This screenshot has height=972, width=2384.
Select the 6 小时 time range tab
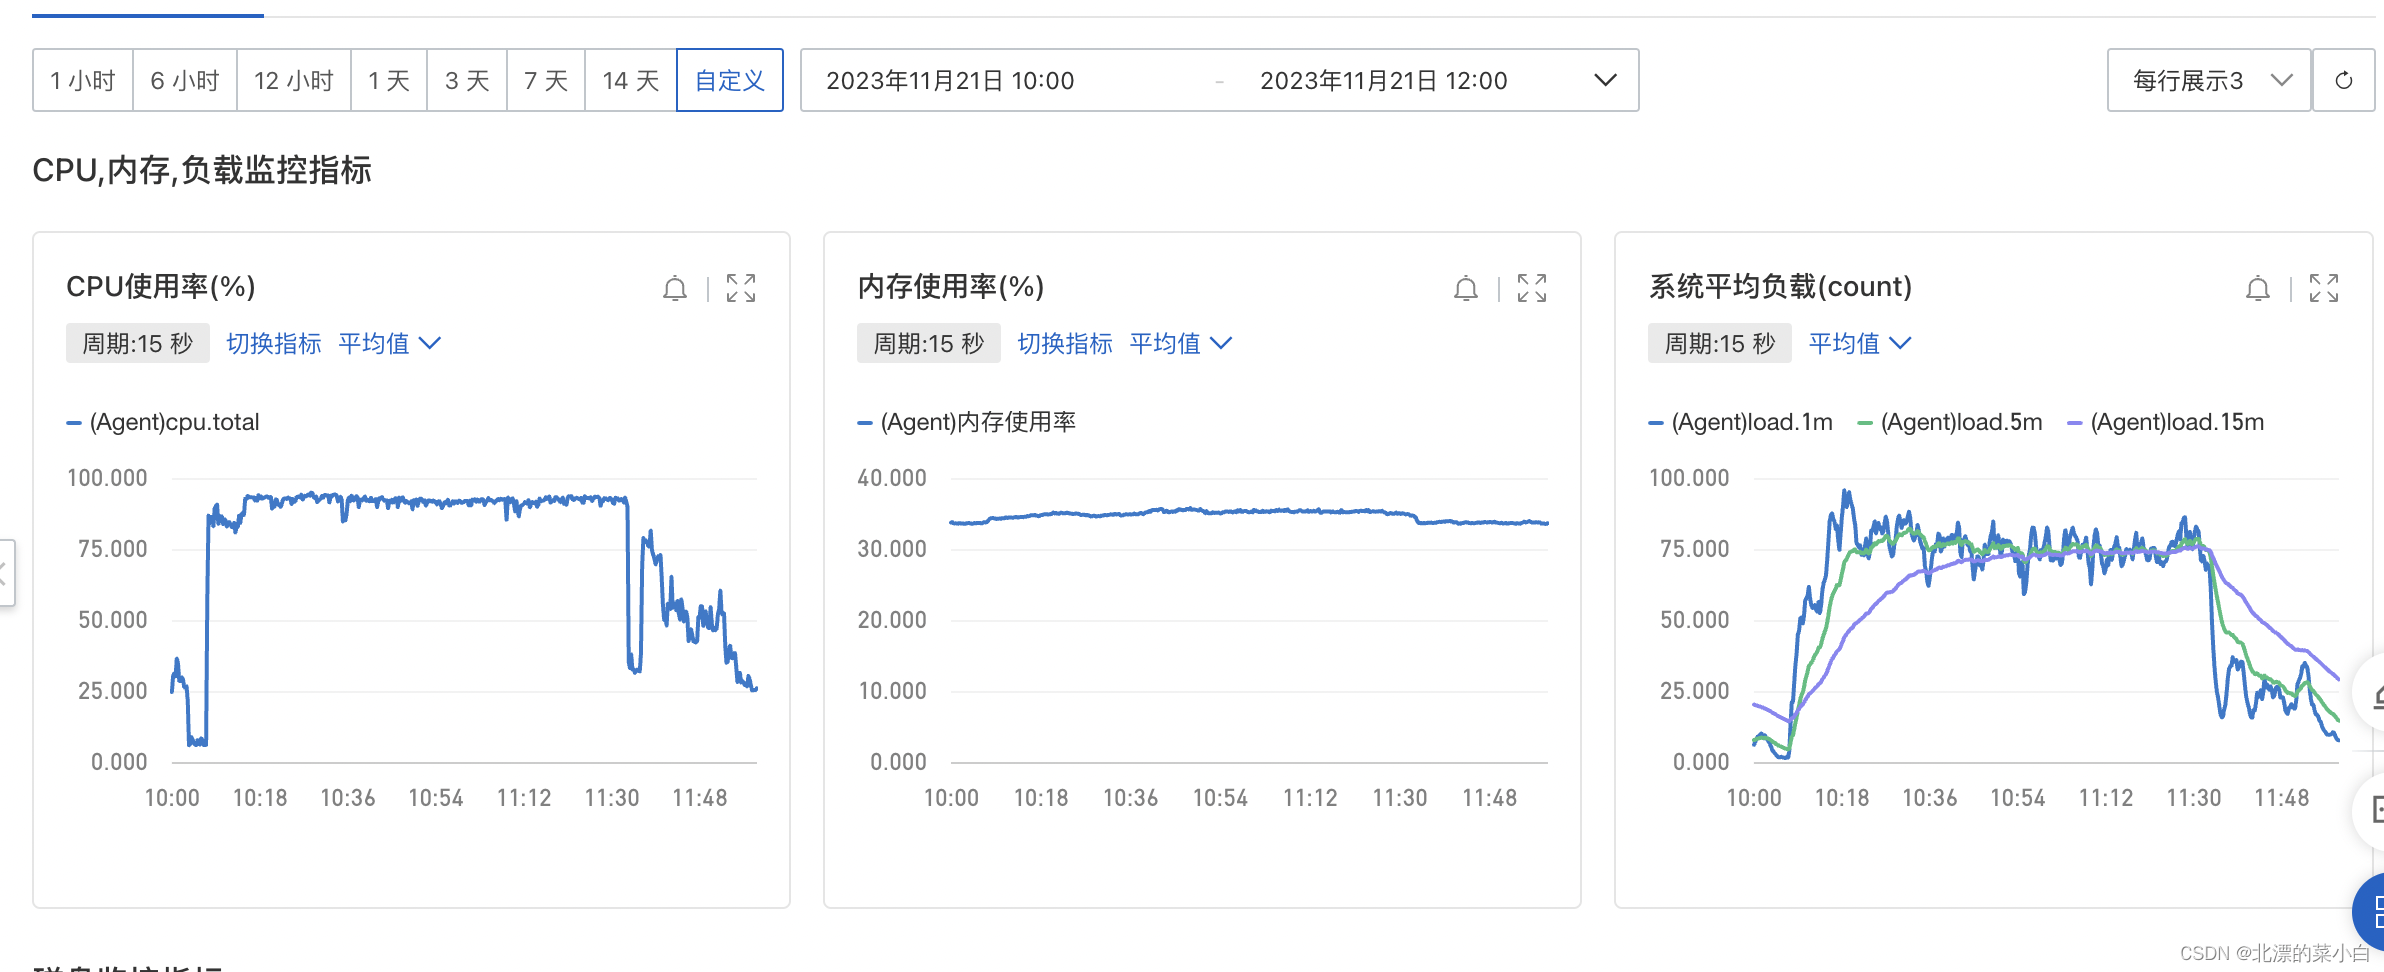pyautogui.click(x=185, y=80)
